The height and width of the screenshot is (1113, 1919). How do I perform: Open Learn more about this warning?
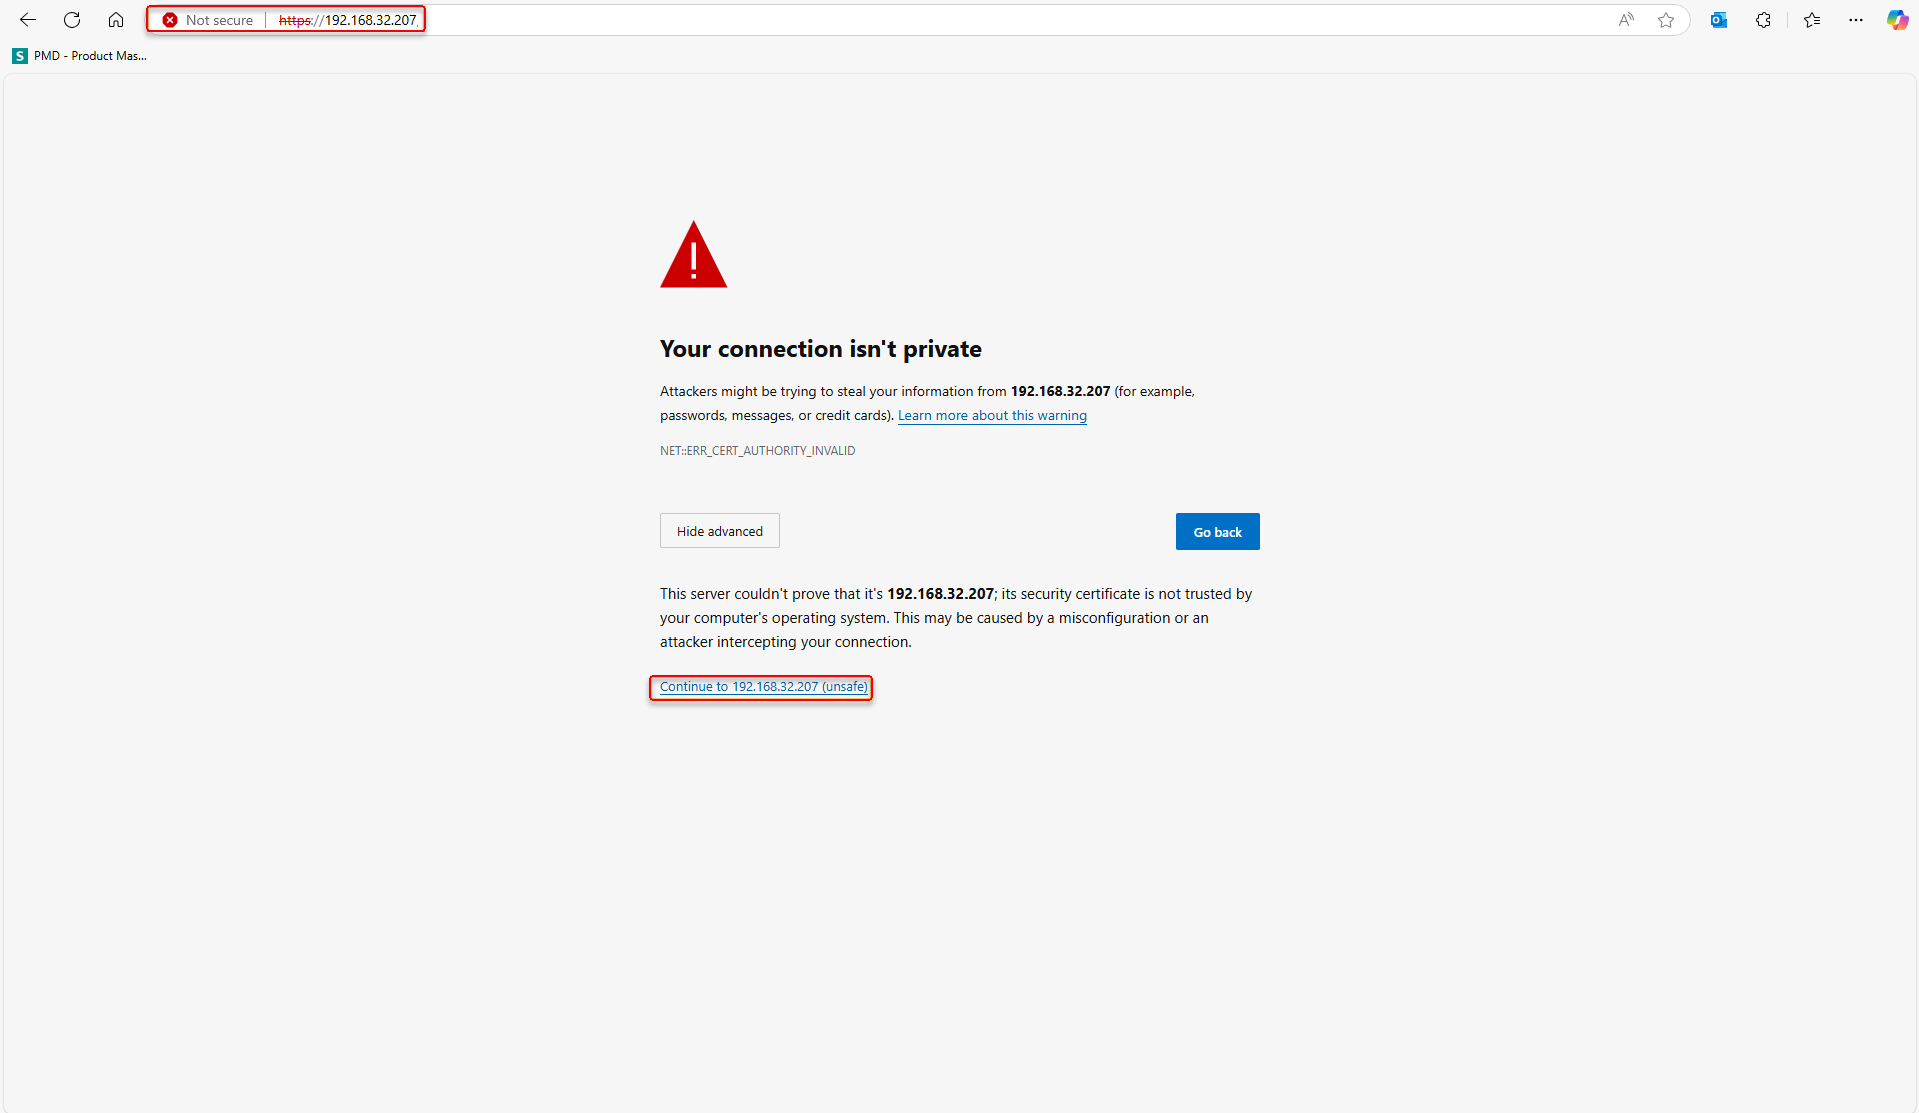click(x=992, y=415)
